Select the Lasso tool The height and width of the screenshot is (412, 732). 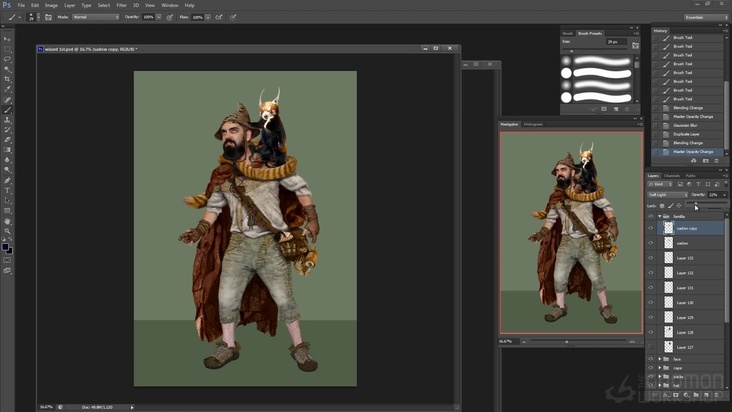pos(7,59)
